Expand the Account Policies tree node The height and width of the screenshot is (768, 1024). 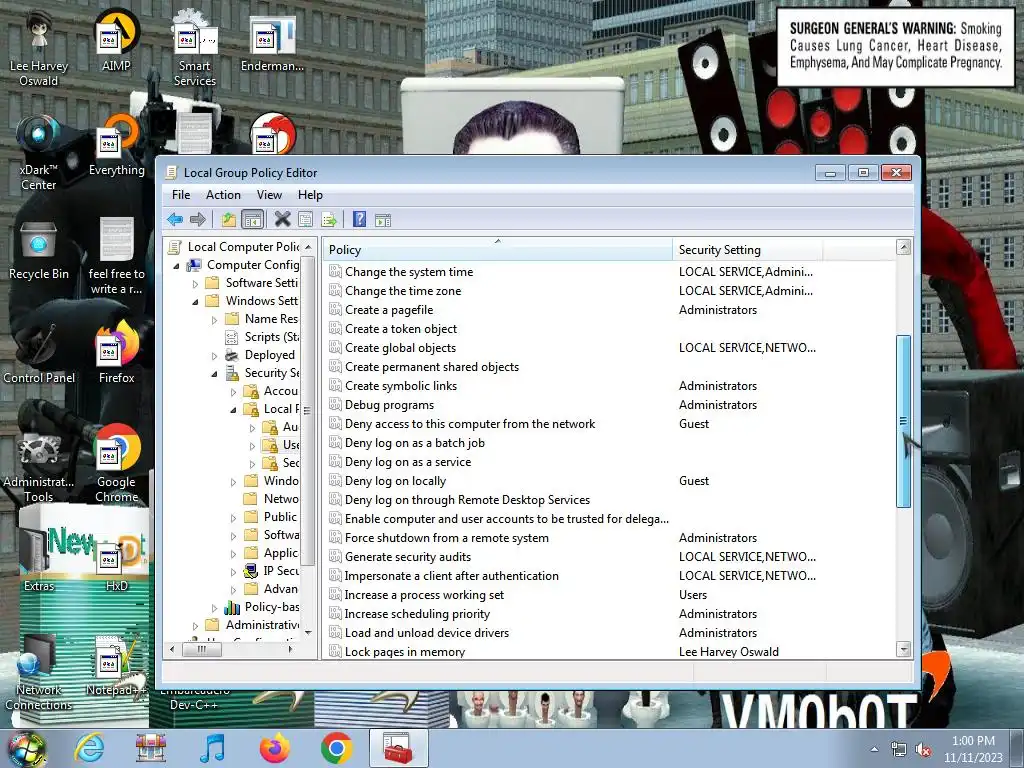point(233,391)
